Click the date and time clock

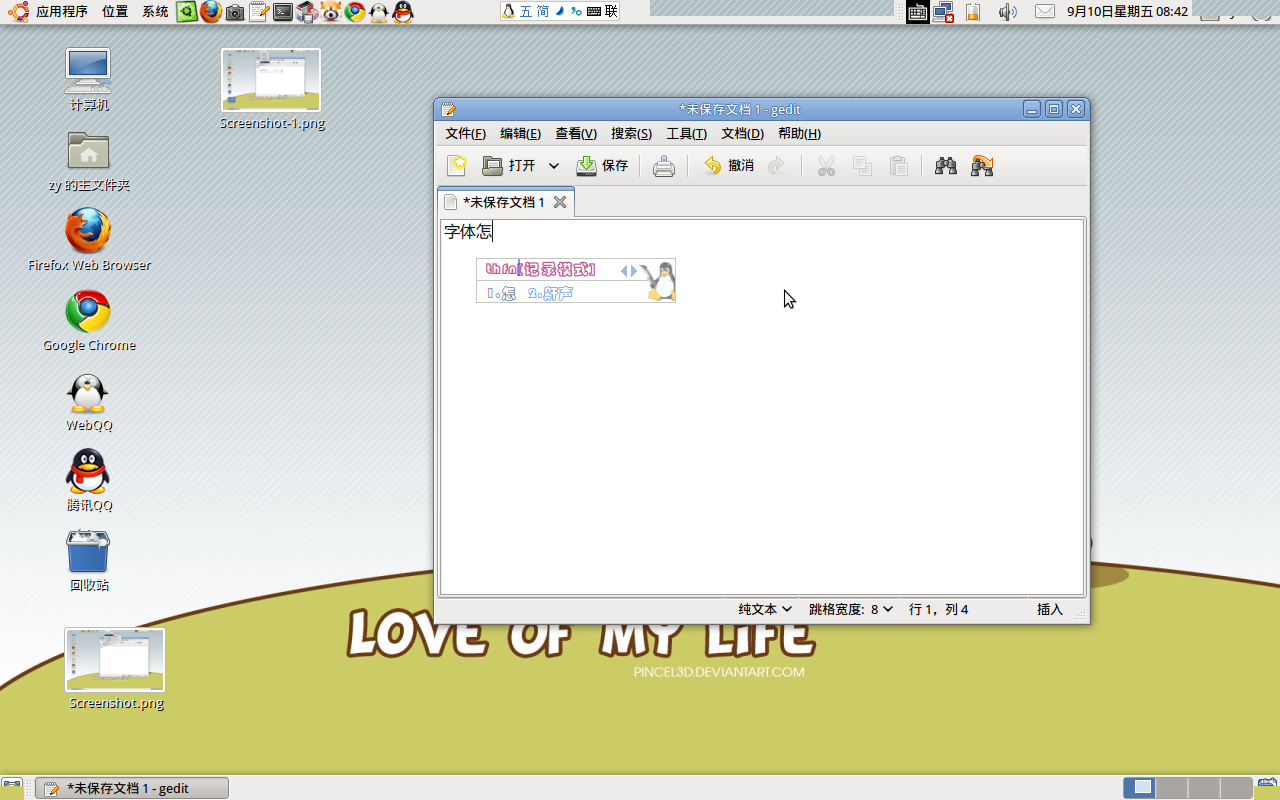(1128, 12)
